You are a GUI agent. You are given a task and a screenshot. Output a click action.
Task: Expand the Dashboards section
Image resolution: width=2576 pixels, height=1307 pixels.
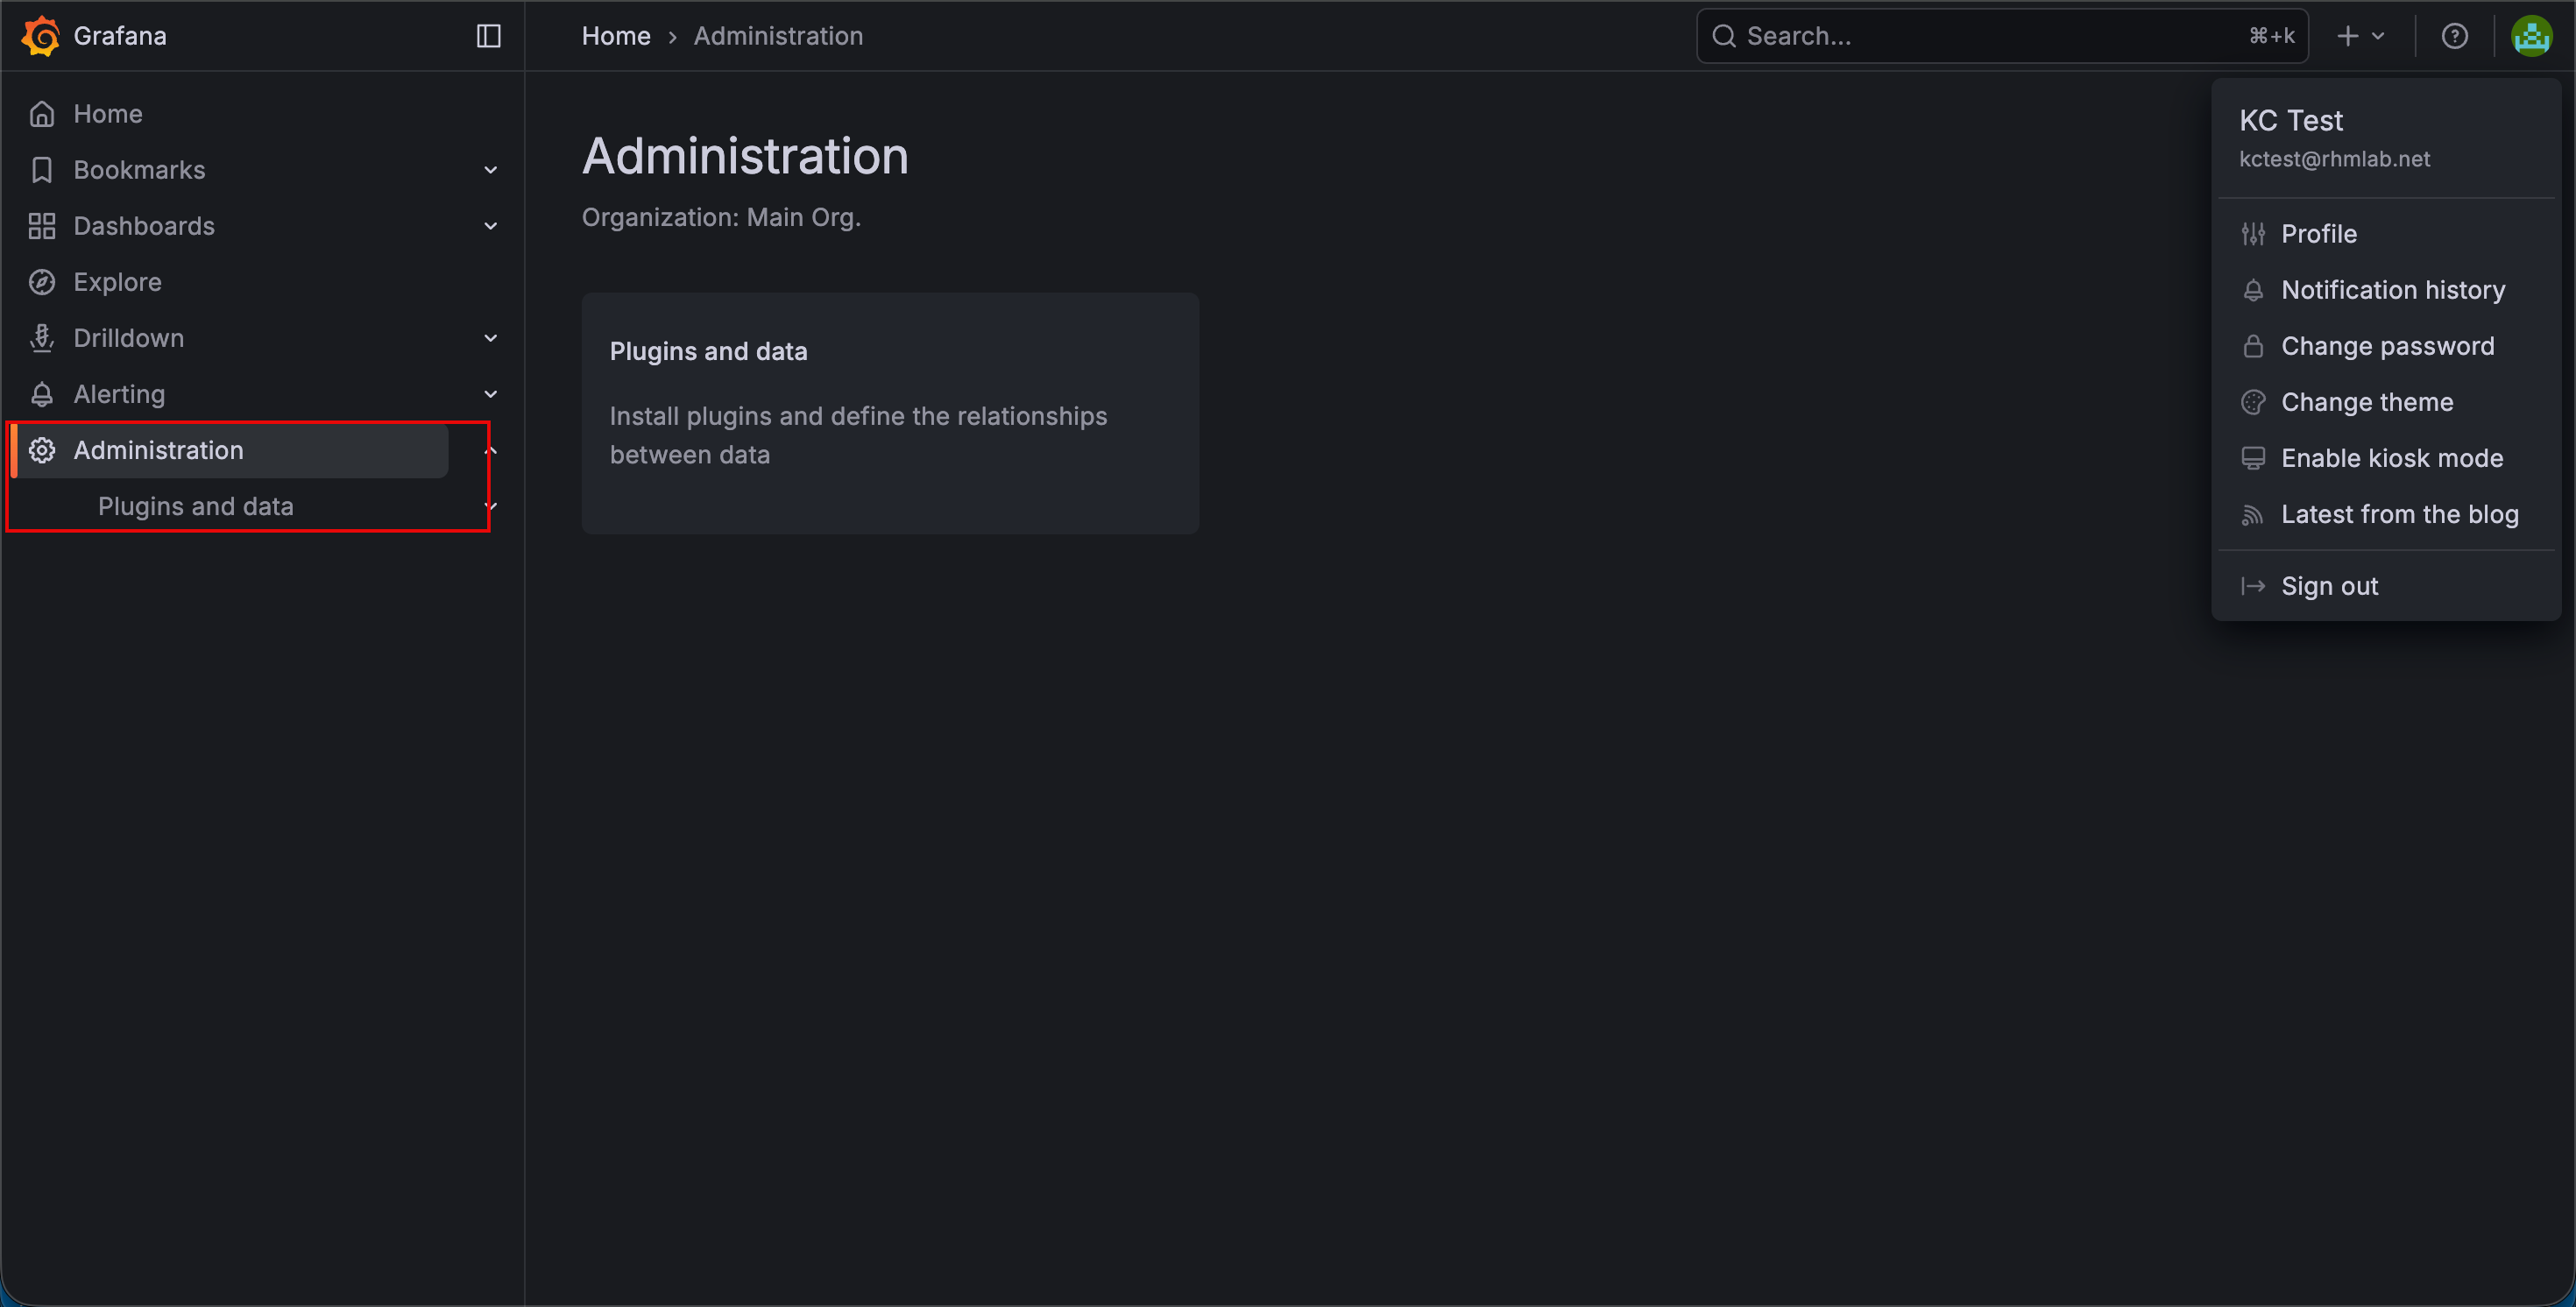[489, 225]
